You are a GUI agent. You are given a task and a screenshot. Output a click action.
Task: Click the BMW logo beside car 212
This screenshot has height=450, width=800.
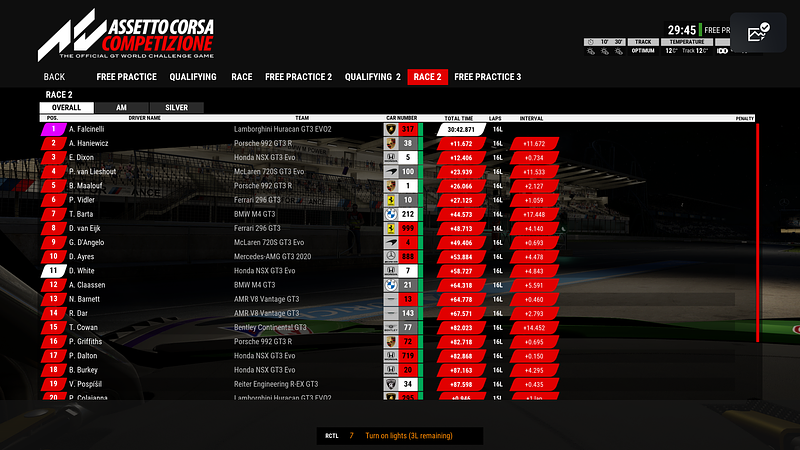[391, 214]
